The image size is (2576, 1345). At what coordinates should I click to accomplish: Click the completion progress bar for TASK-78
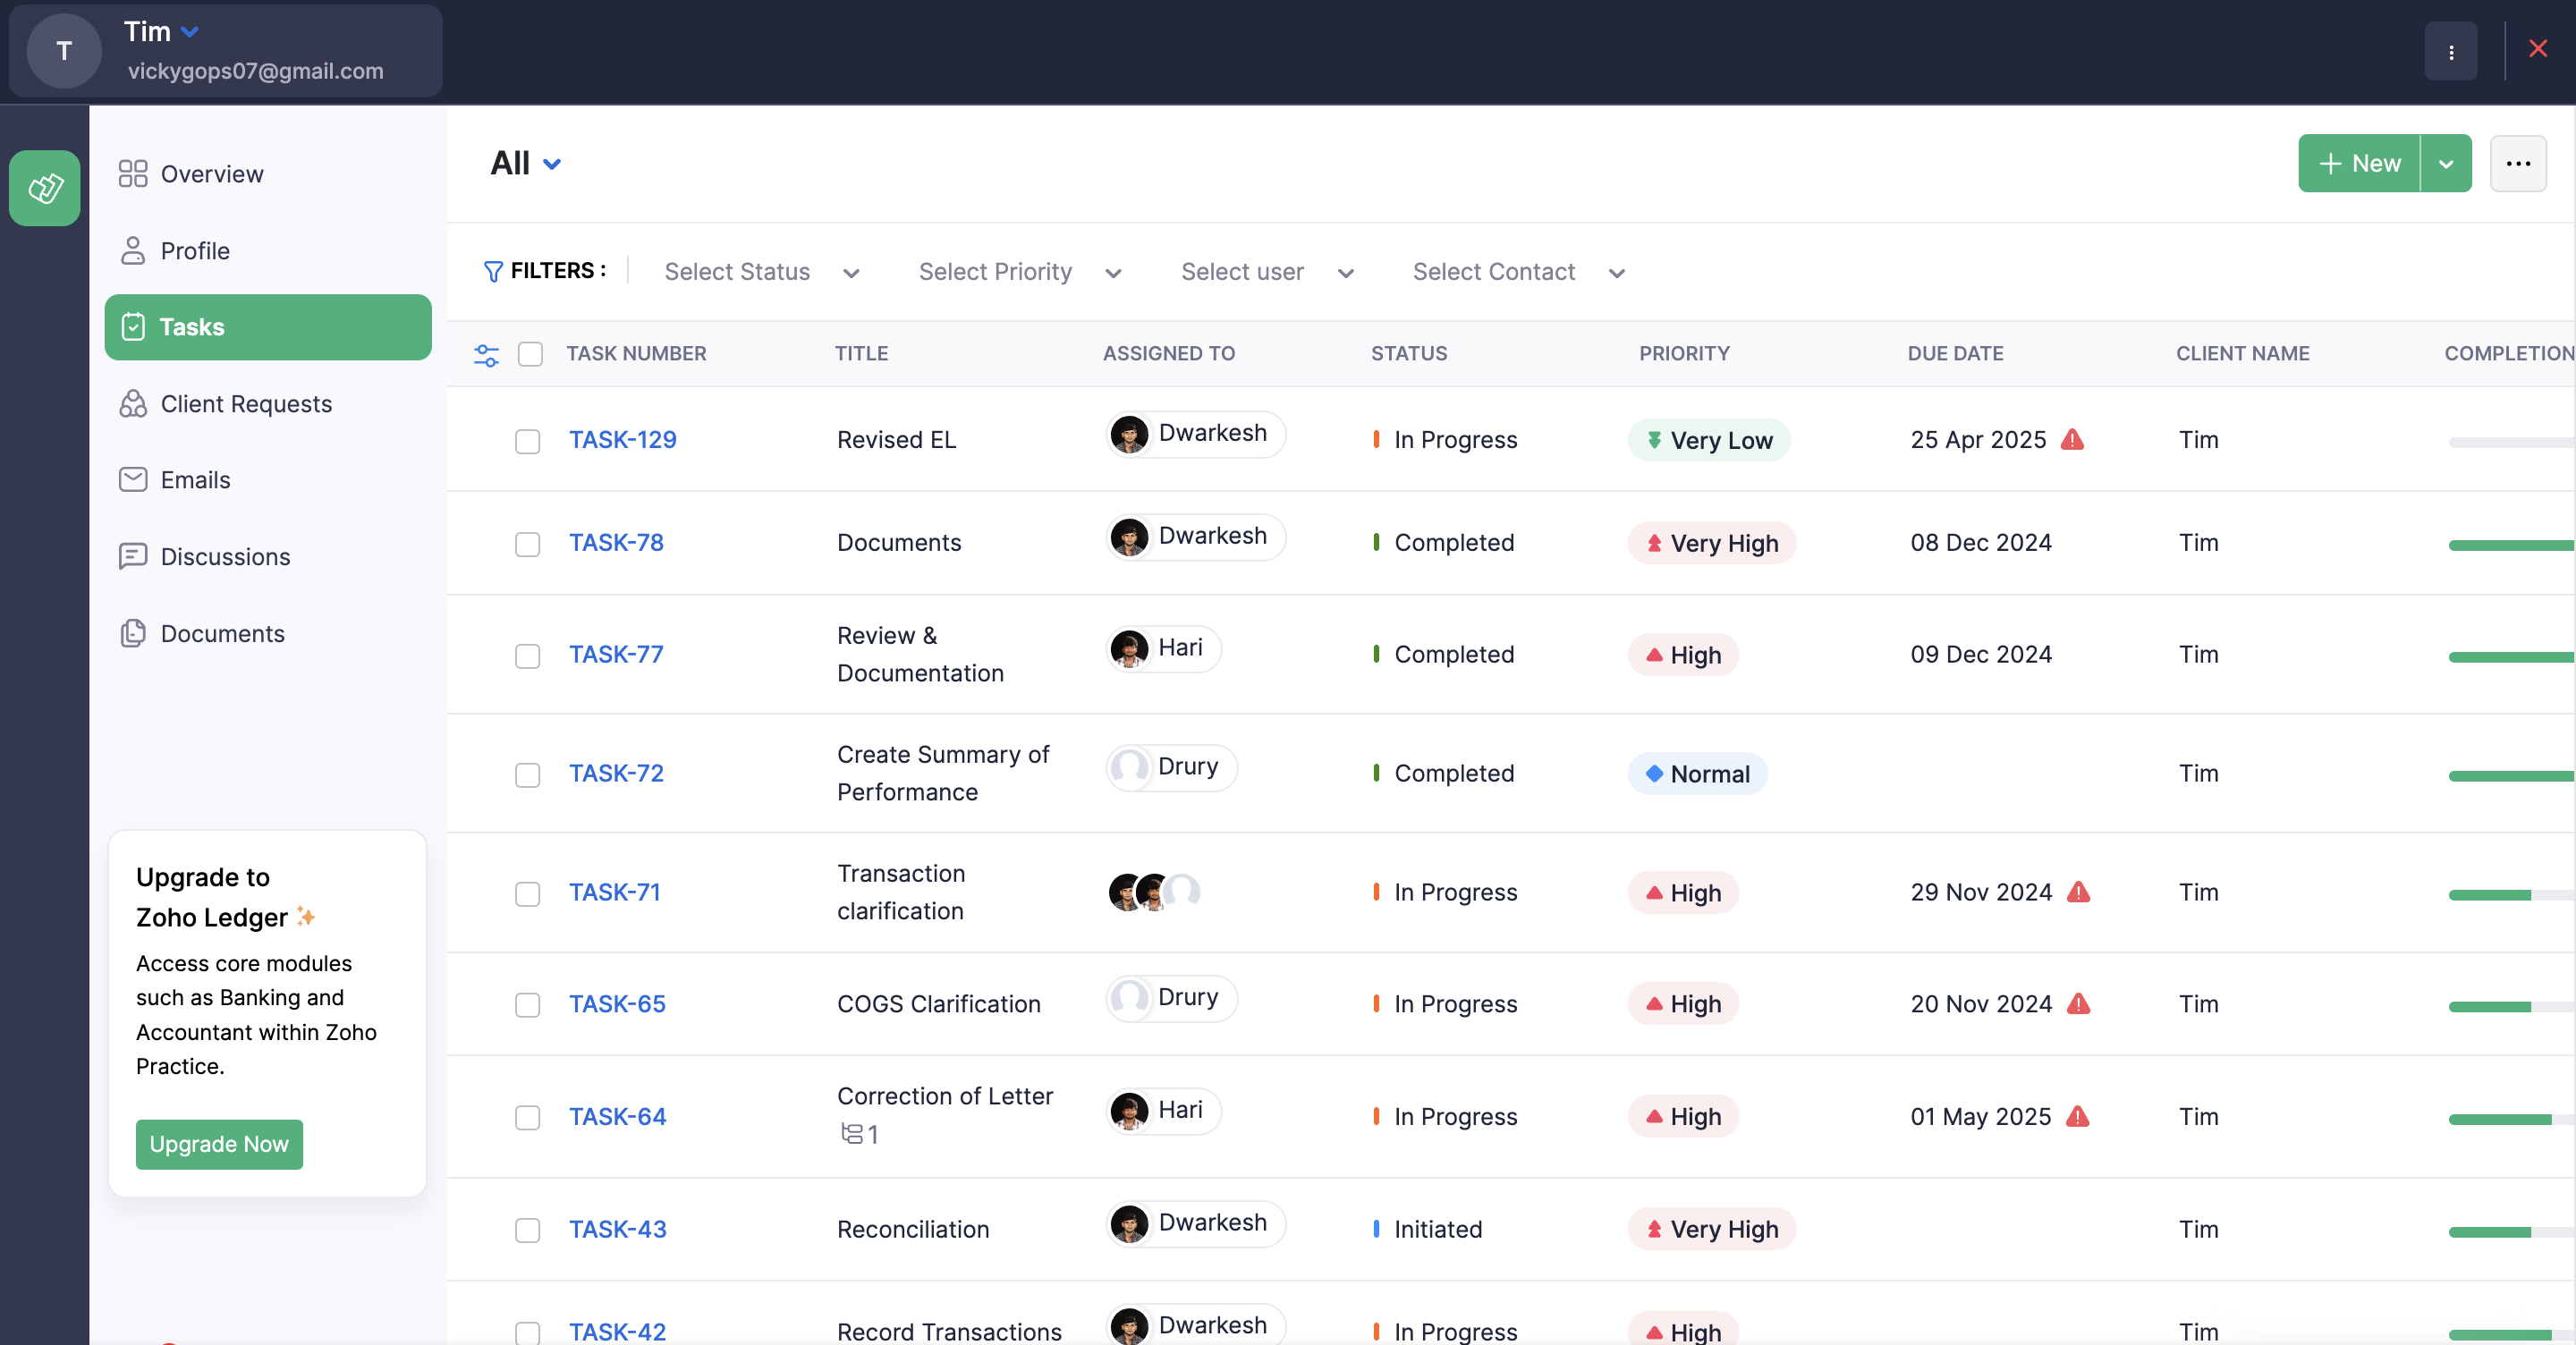click(2510, 546)
